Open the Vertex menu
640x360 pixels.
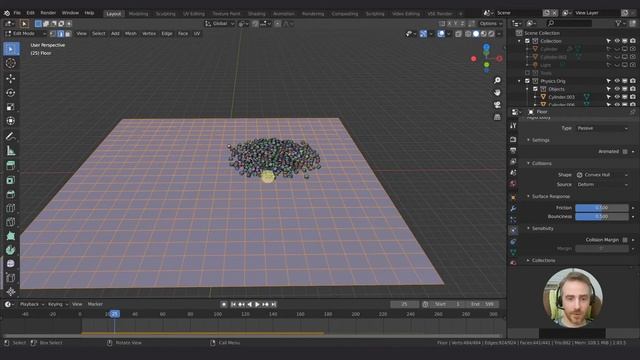coord(149,34)
